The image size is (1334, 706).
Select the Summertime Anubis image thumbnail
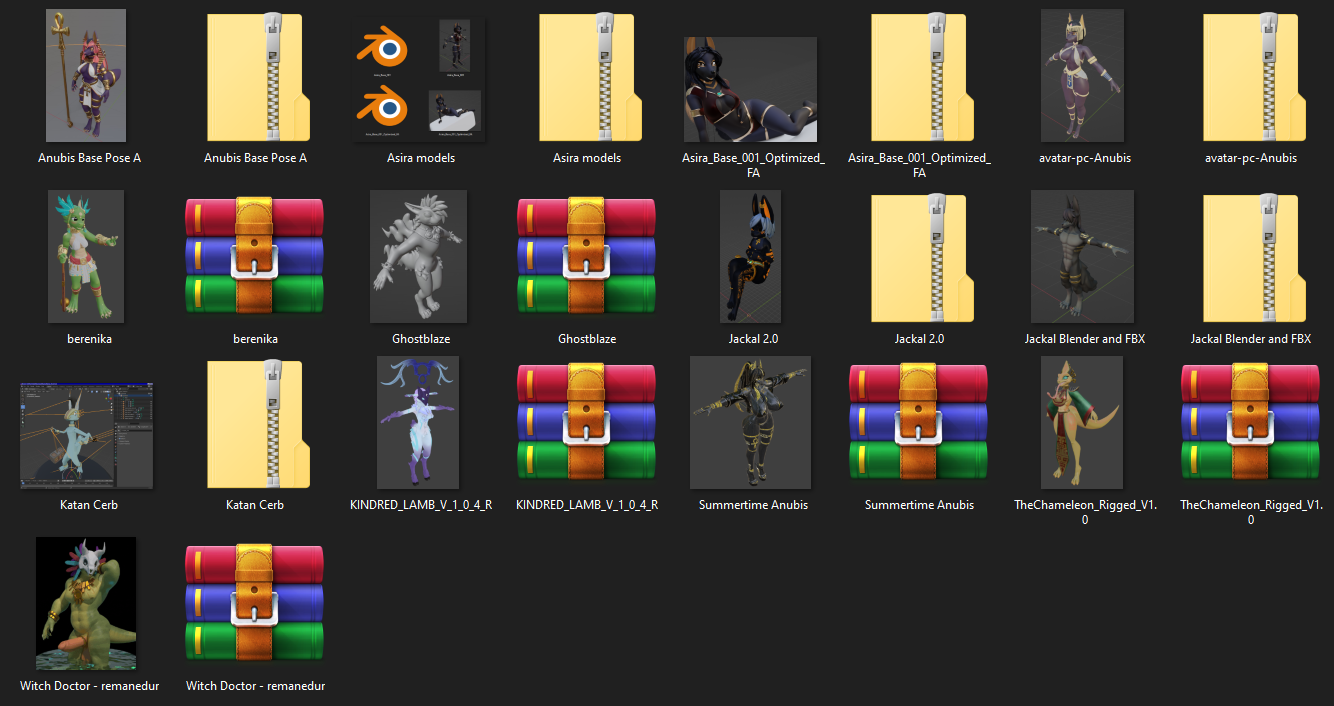pyautogui.click(x=750, y=422)
